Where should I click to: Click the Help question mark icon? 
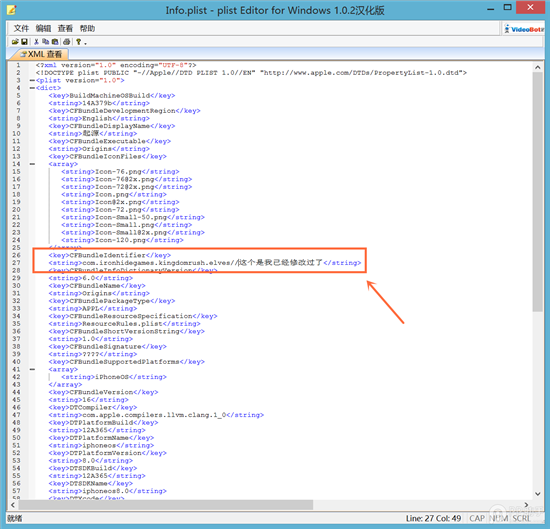click(79, 42)
